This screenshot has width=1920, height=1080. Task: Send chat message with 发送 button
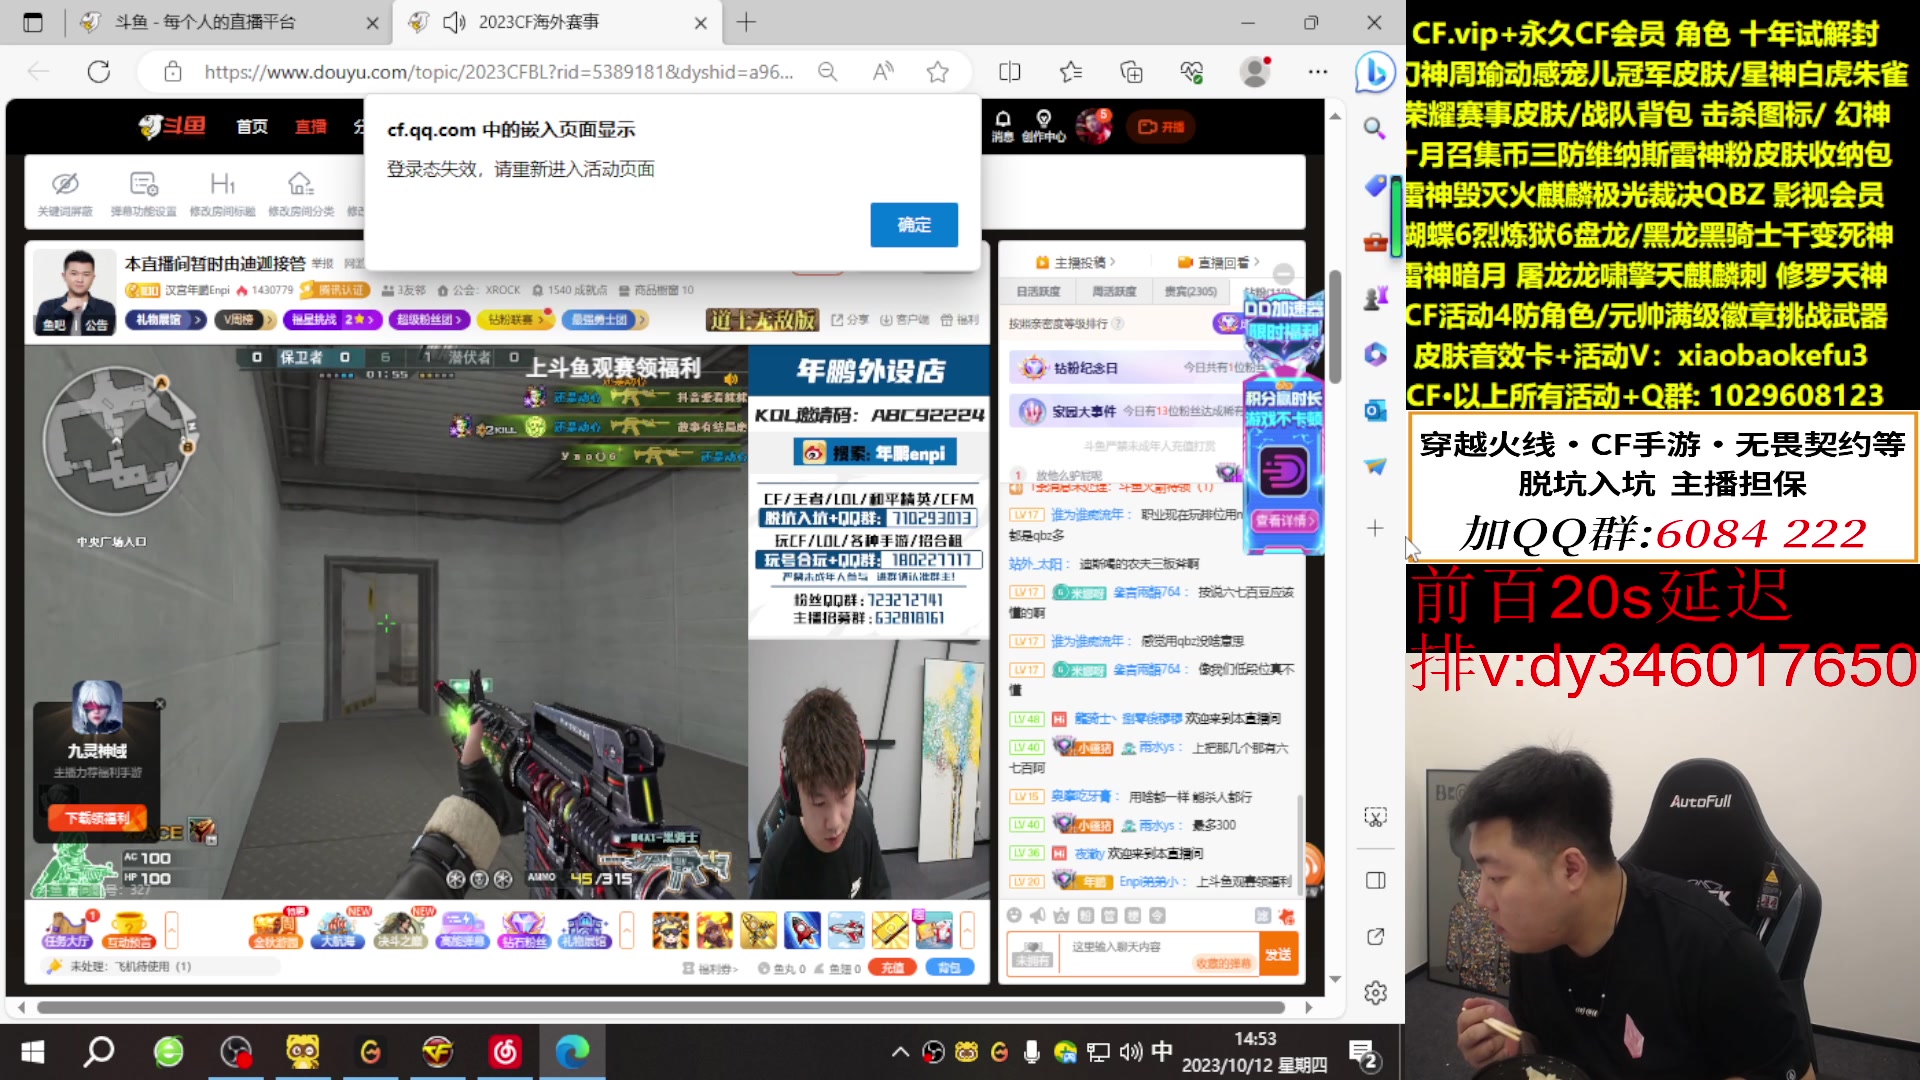[1277, 955]
